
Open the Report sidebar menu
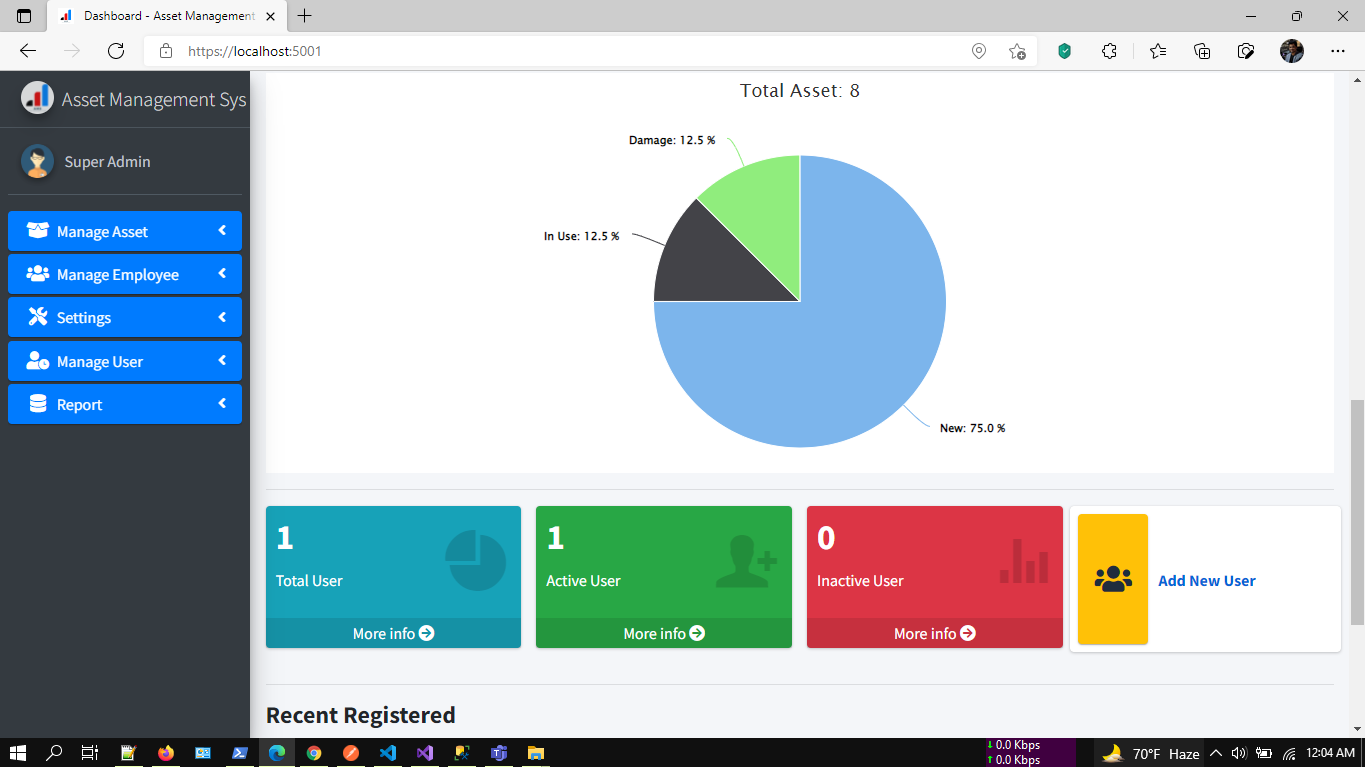pyautogui.click(x=125, y=404)
